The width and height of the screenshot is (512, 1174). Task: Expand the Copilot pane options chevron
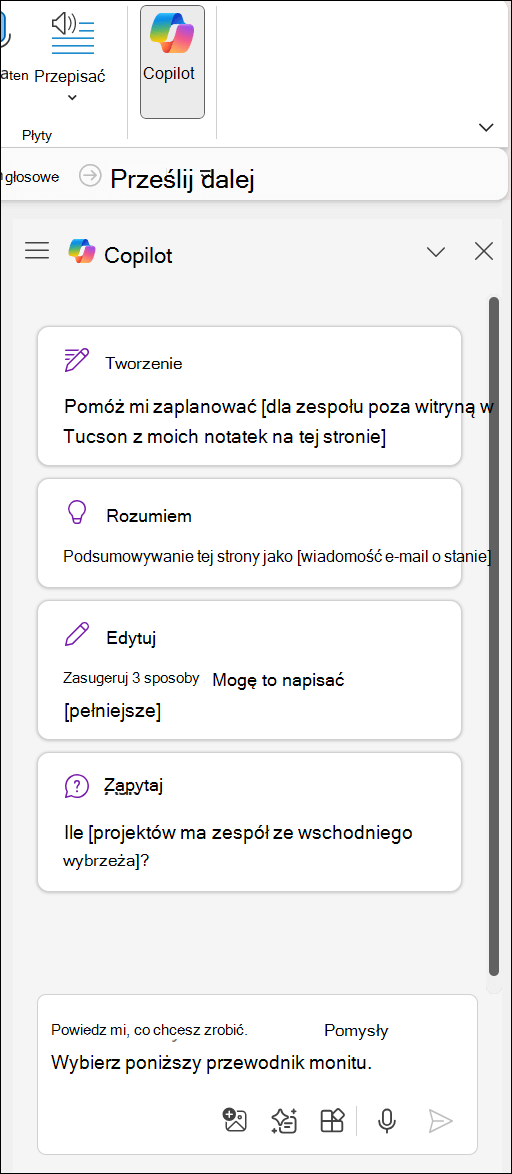(x=436, y=252)
